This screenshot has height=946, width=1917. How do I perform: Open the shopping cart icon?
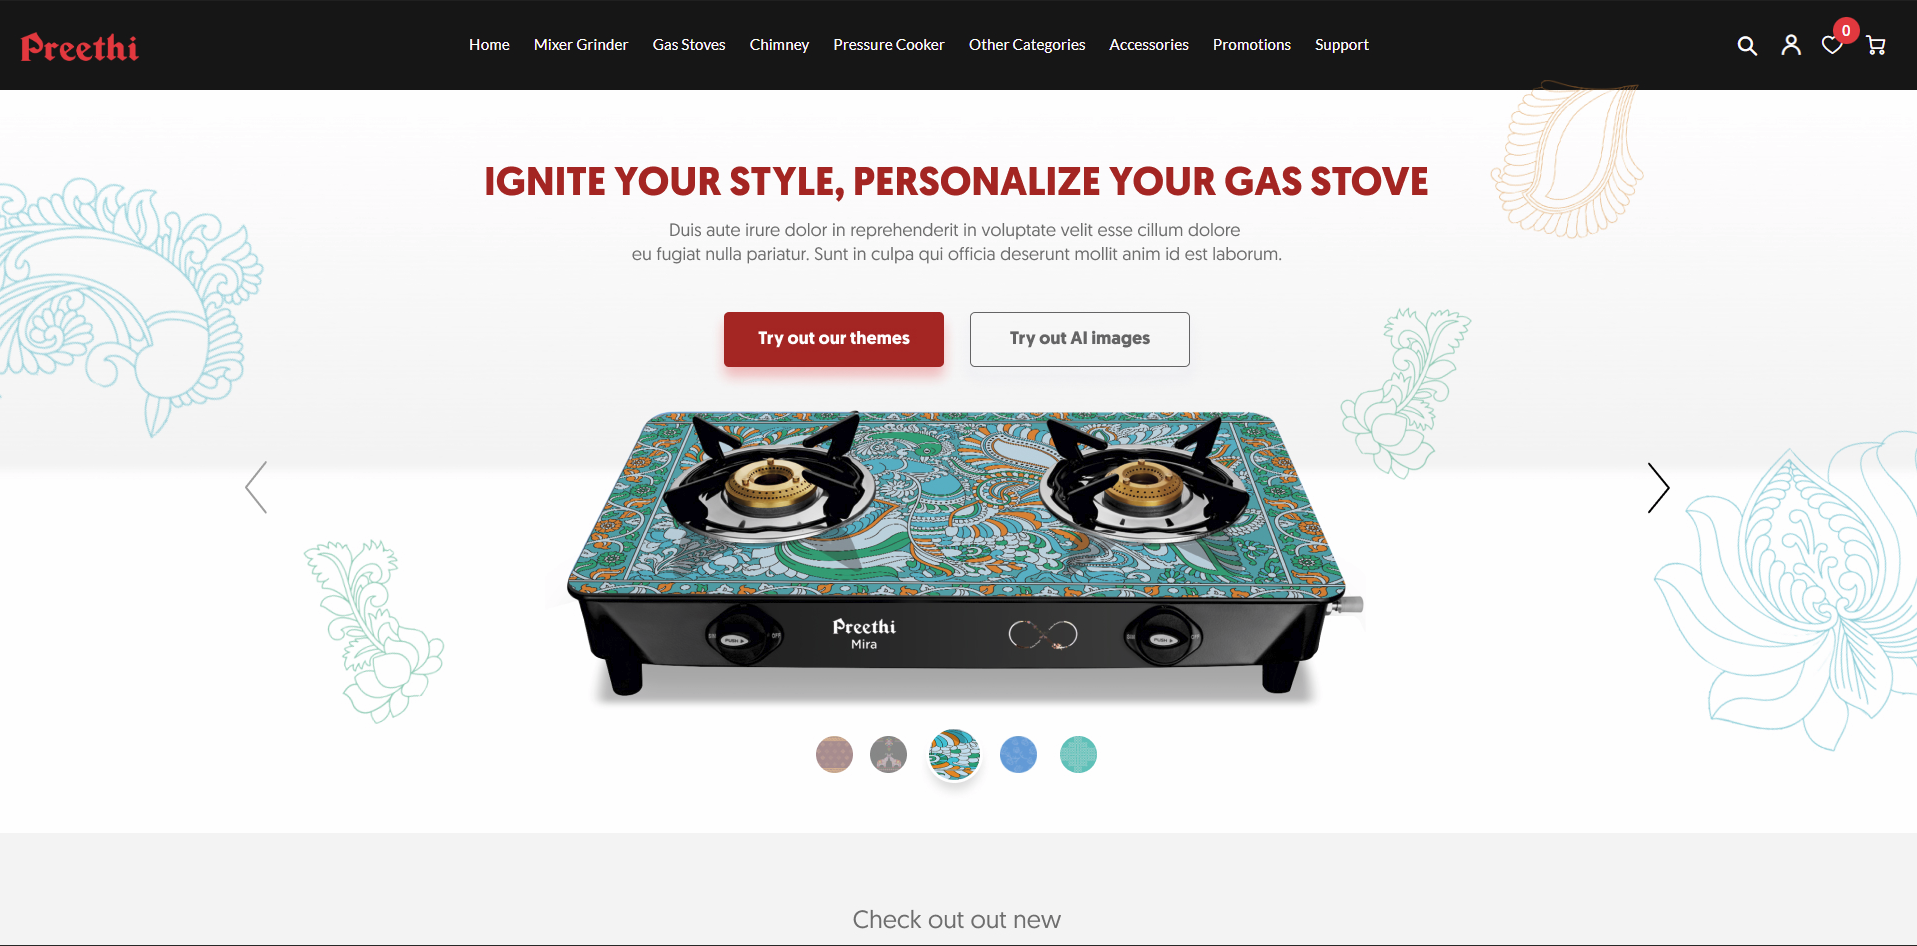pos(1876,46)
